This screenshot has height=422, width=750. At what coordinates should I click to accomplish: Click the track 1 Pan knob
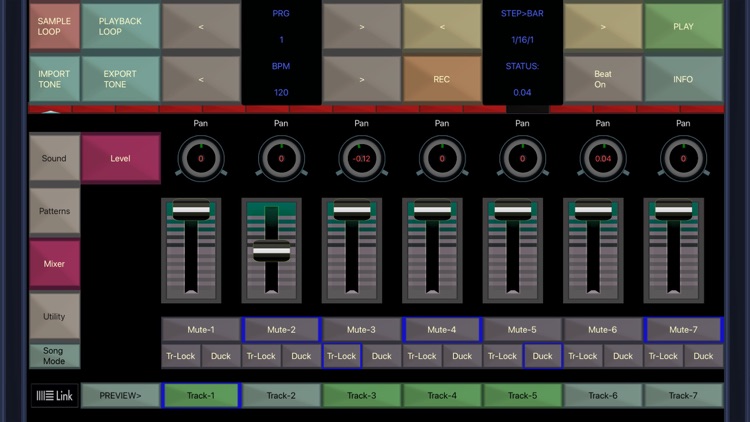(201, 158)
